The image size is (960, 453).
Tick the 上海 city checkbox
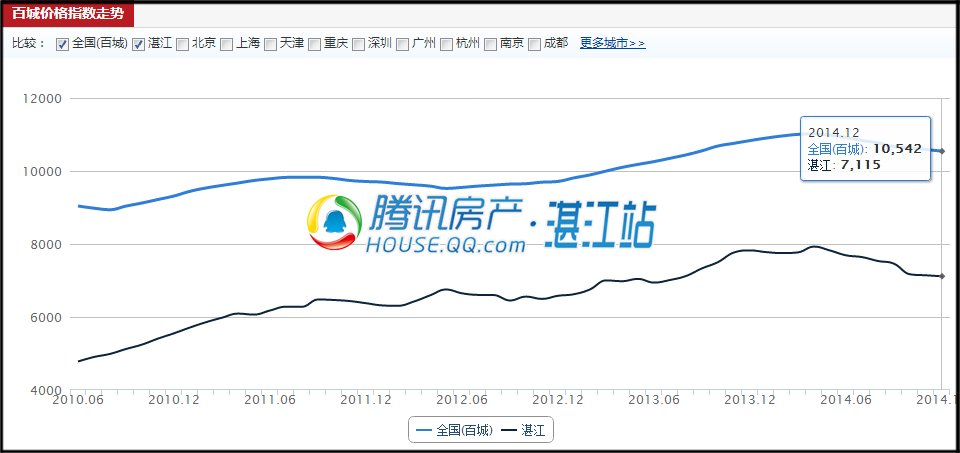pos(227,44)
